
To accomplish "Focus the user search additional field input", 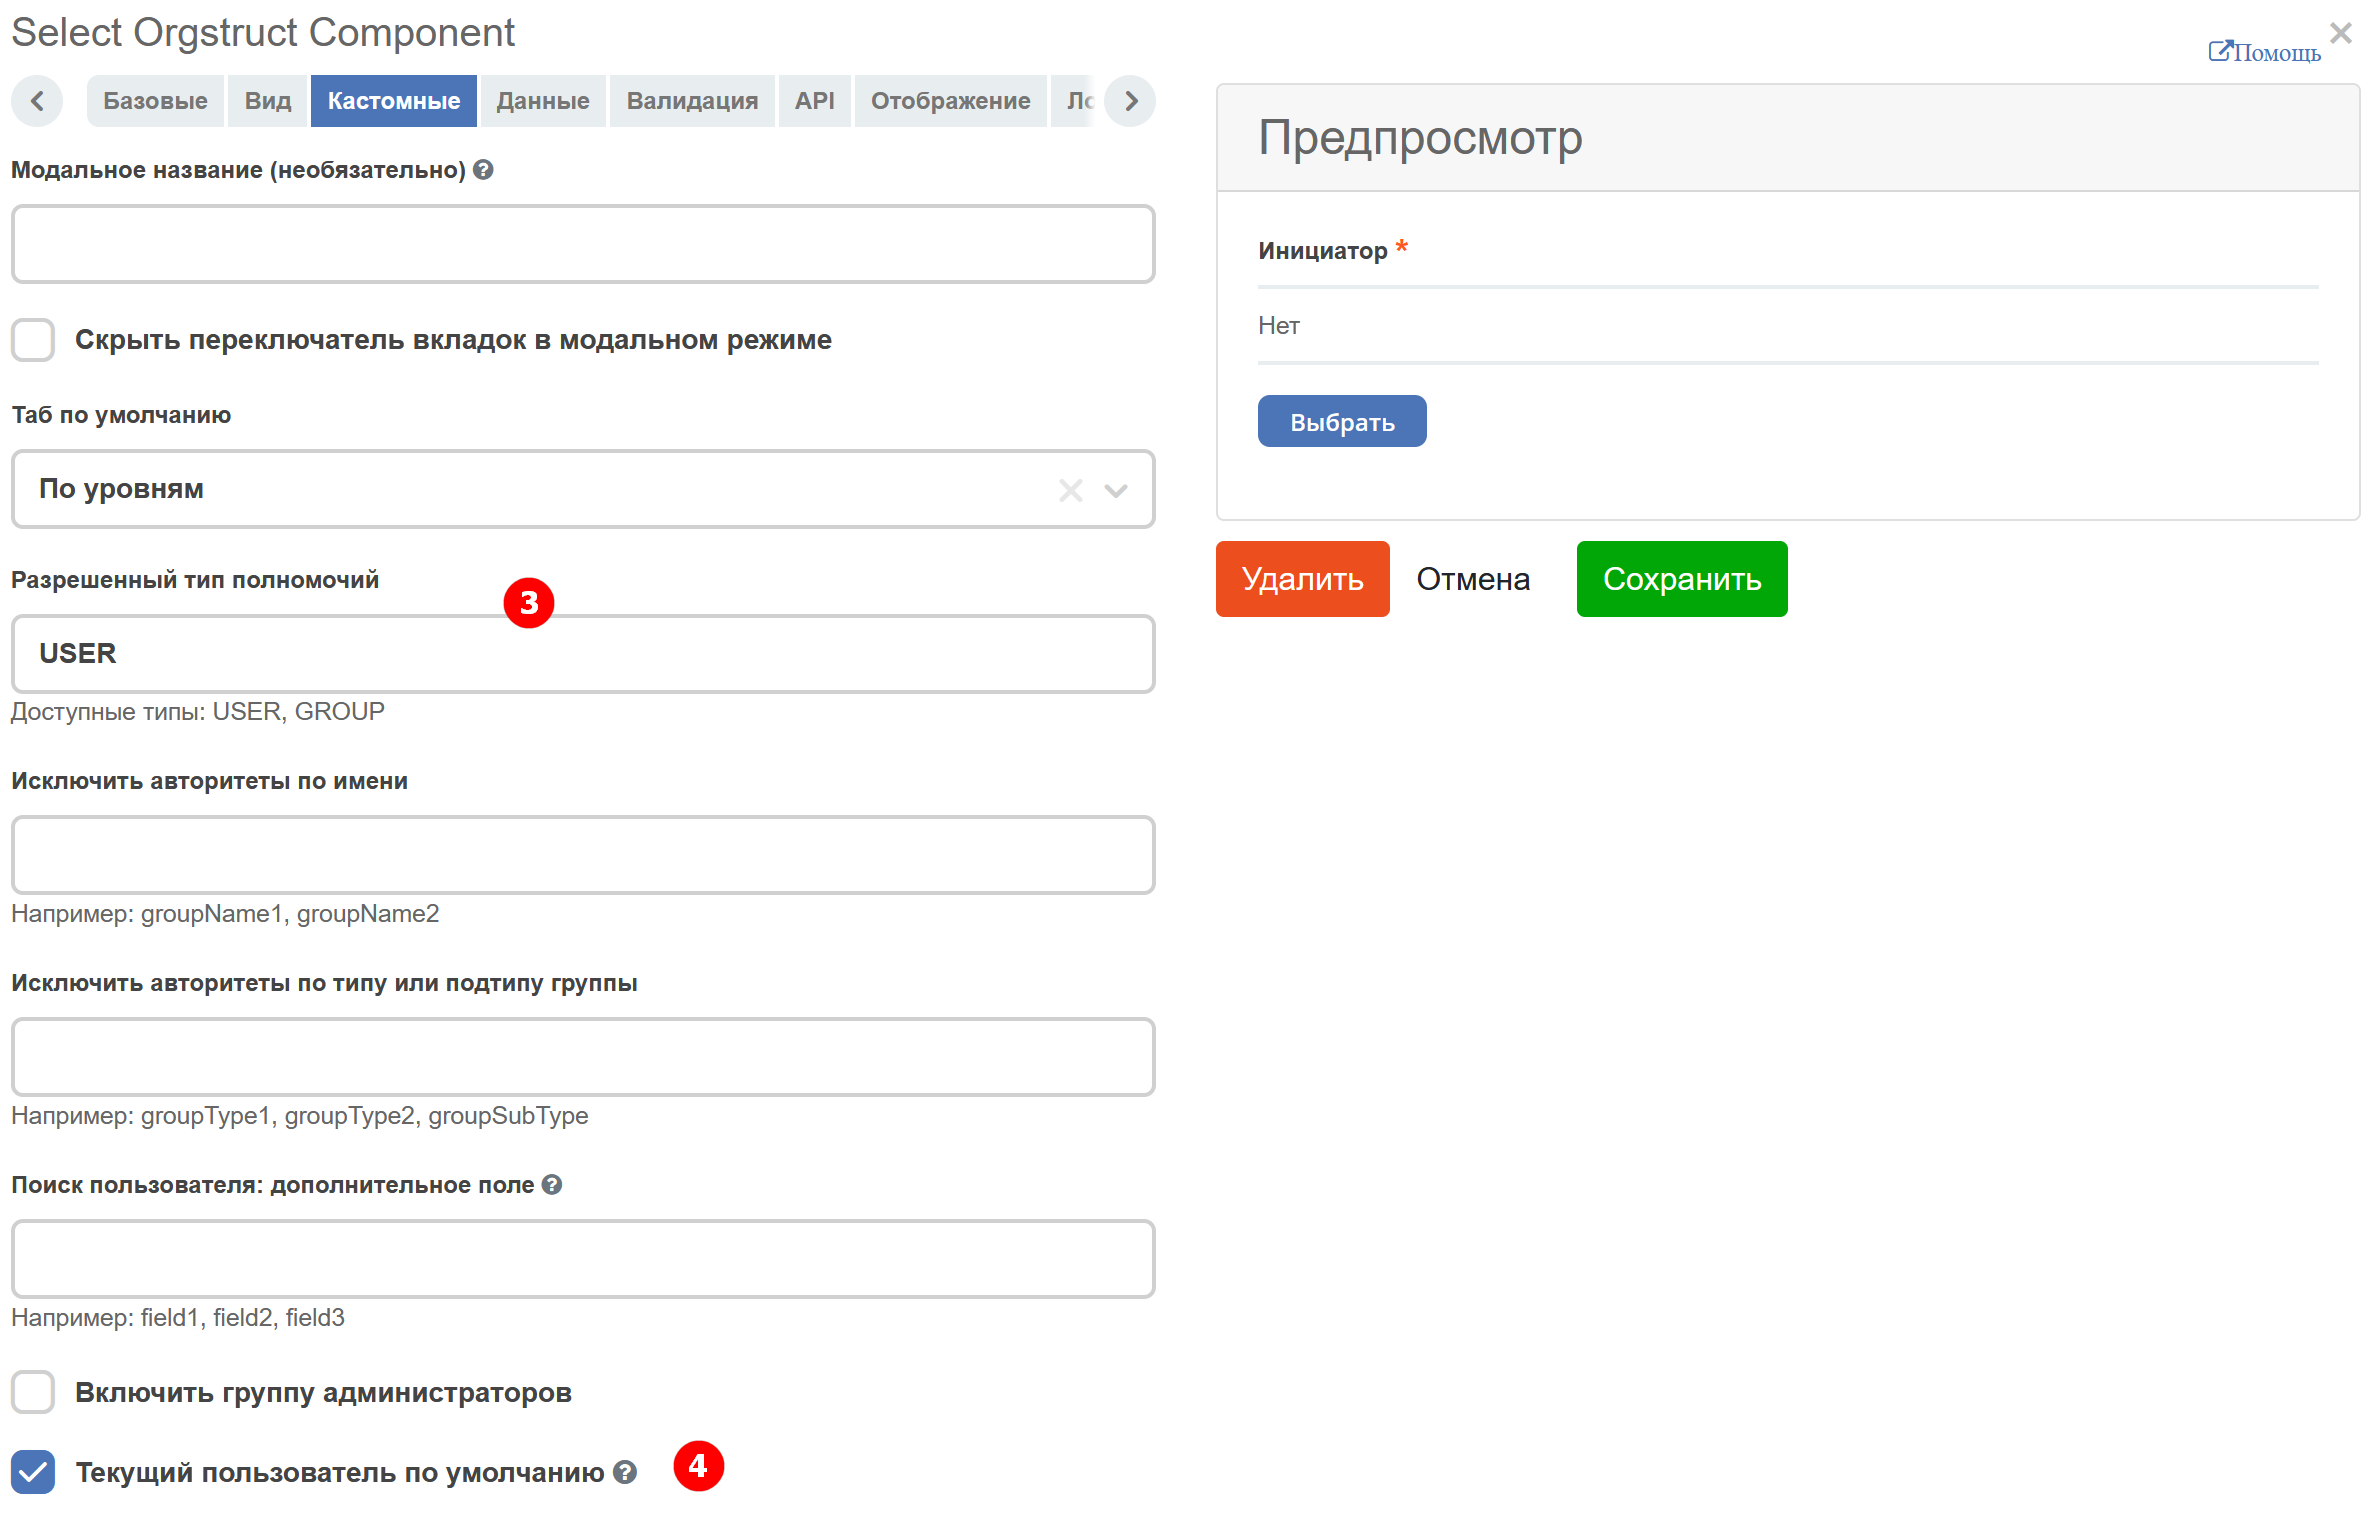I will click(583, 1259).
